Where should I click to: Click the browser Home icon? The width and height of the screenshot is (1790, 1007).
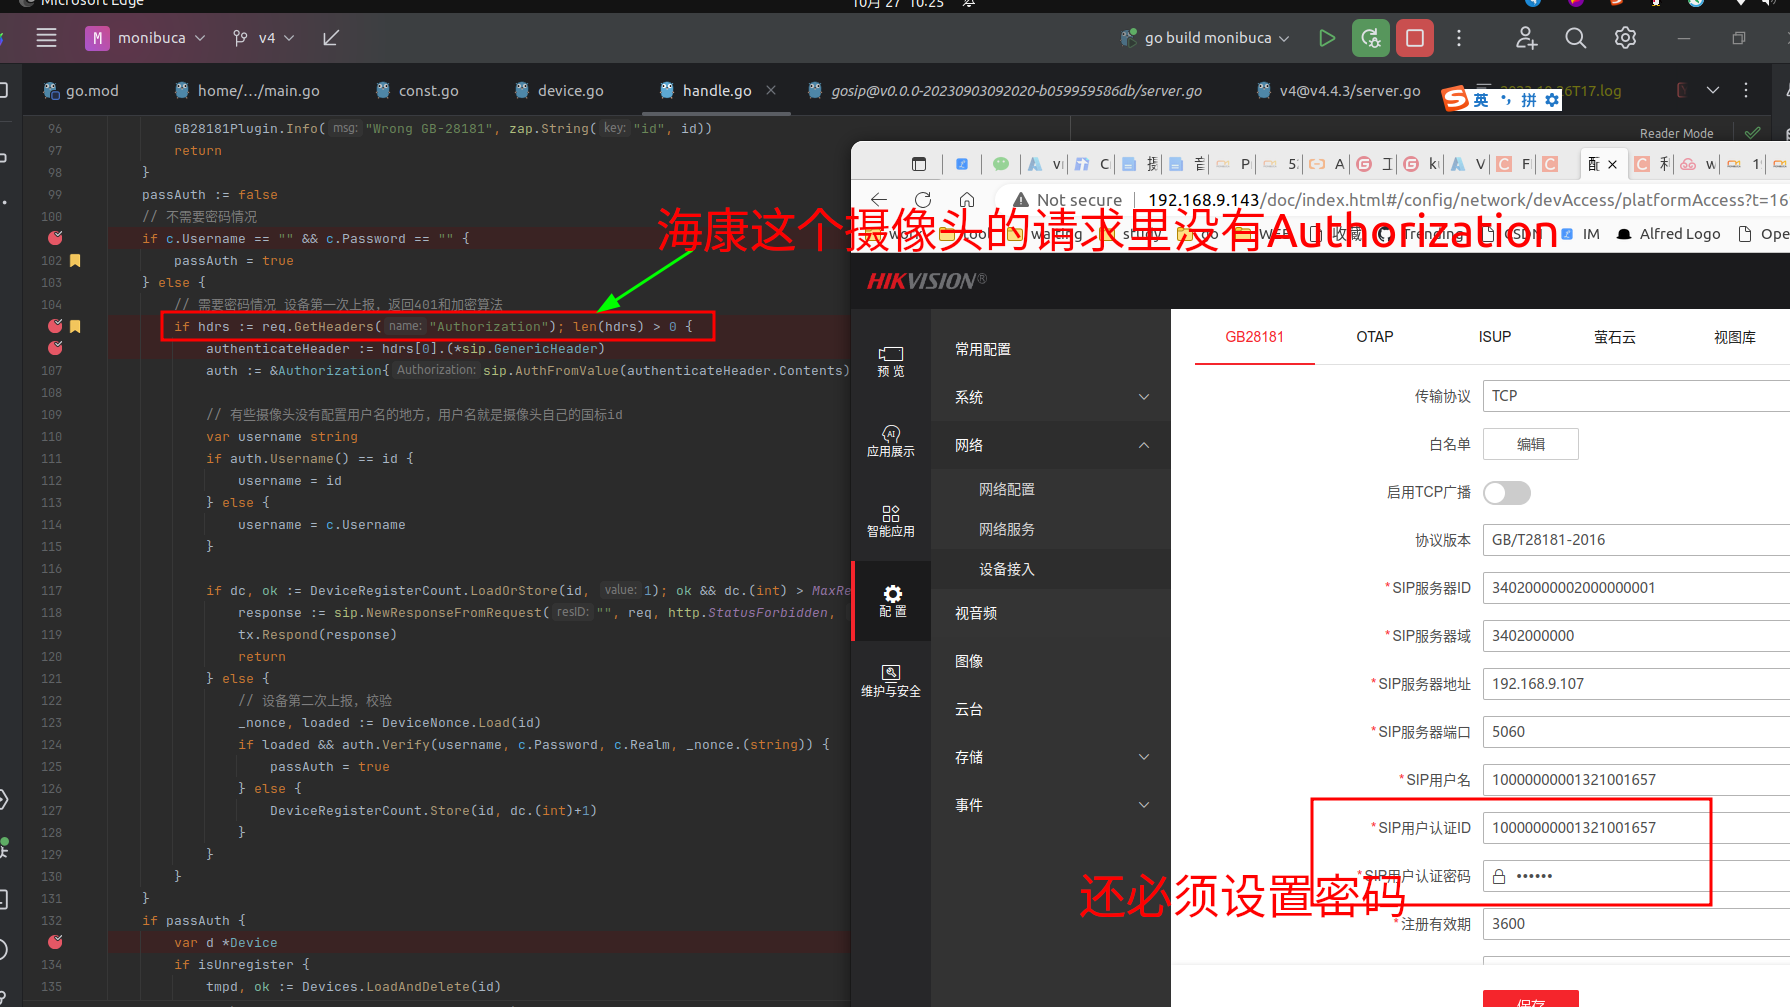966,199
